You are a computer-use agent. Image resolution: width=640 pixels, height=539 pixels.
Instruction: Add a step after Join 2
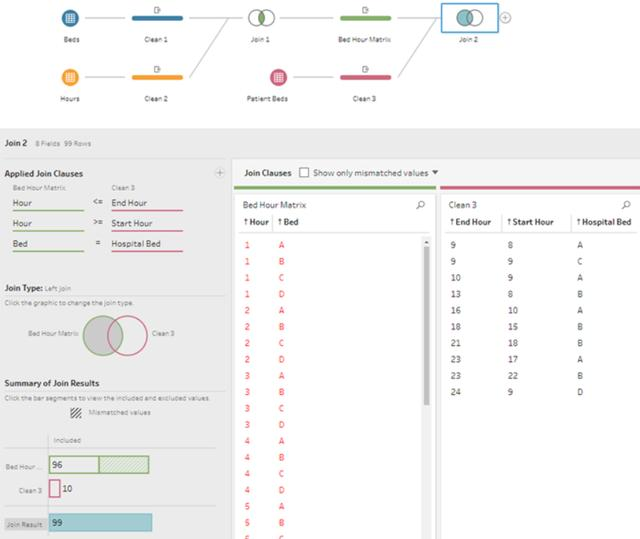point(505,18)
